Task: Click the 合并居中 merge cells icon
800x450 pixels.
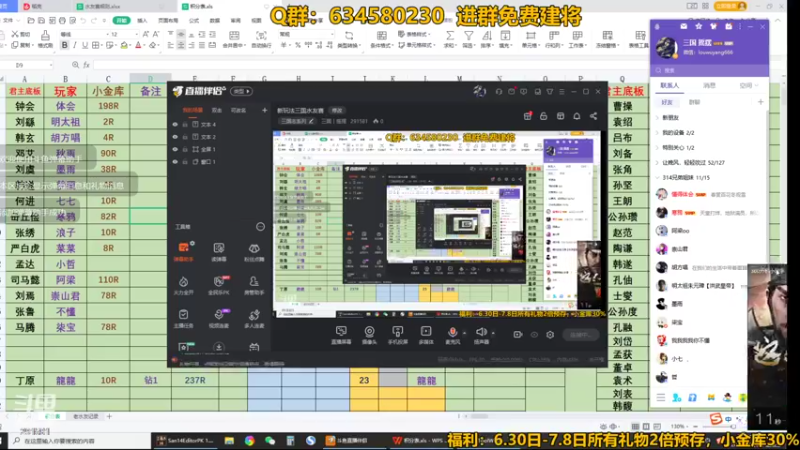Action: pyautogui.click(x=234, y=39)
